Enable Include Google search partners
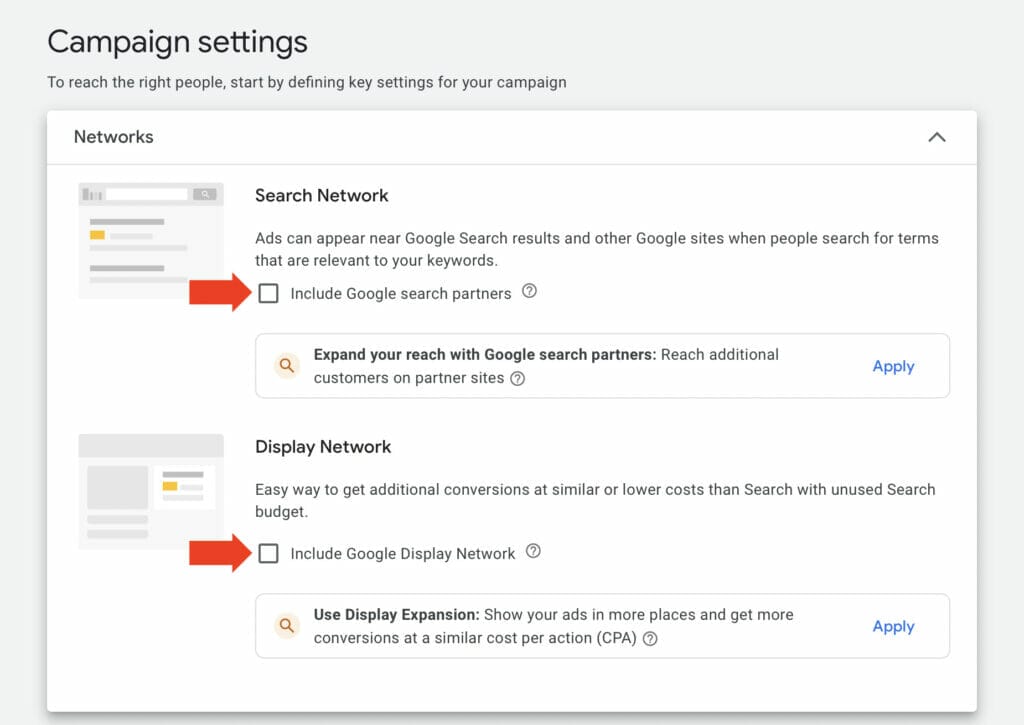1024x725 pixels. click(268, 292)
